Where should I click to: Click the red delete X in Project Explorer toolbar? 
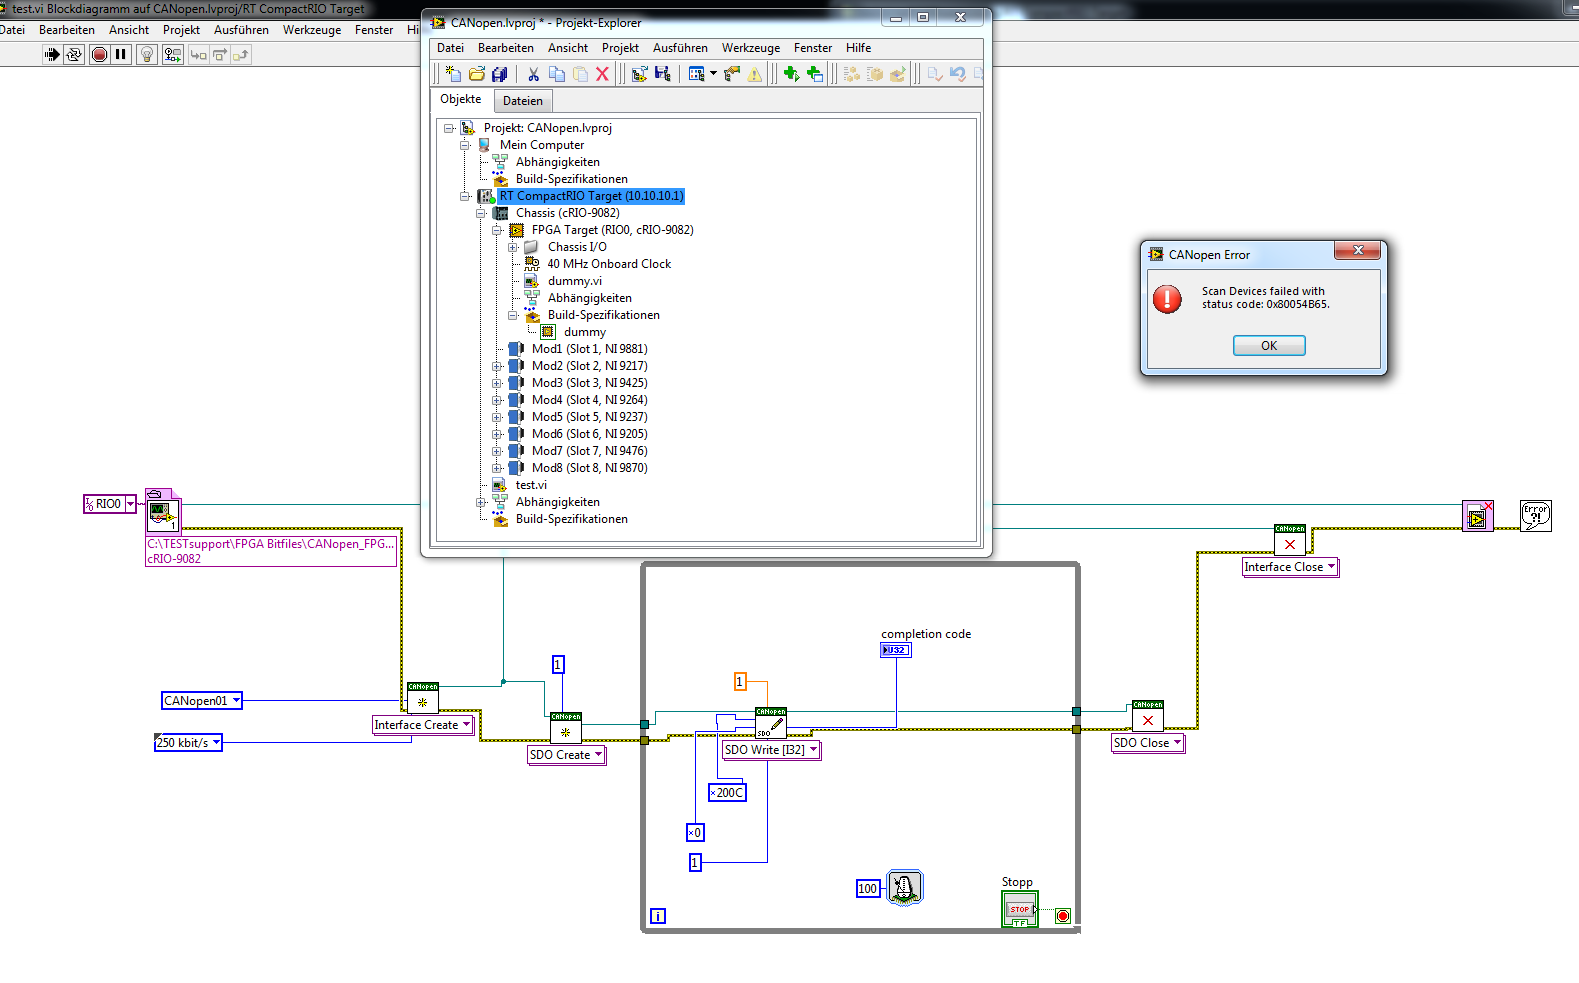click(x=602, y=74)
